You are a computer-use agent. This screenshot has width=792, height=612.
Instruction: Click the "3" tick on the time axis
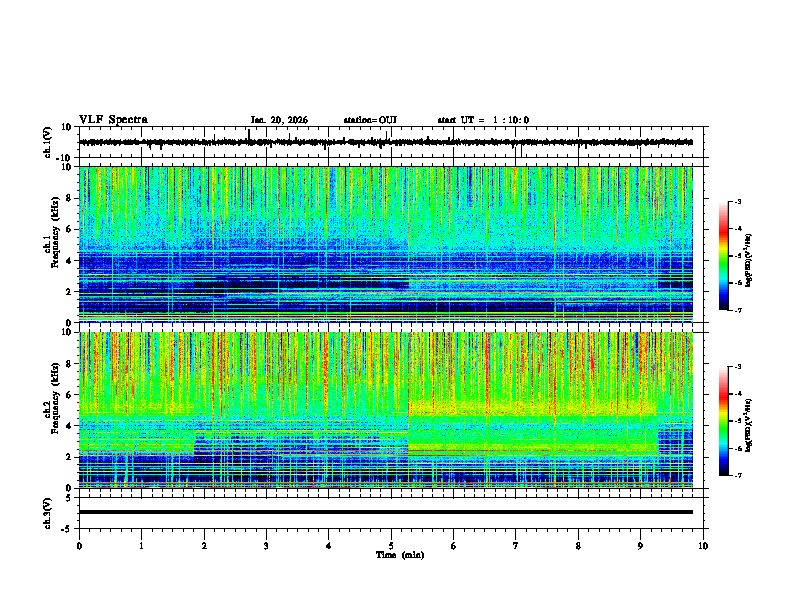pos(266,546)
